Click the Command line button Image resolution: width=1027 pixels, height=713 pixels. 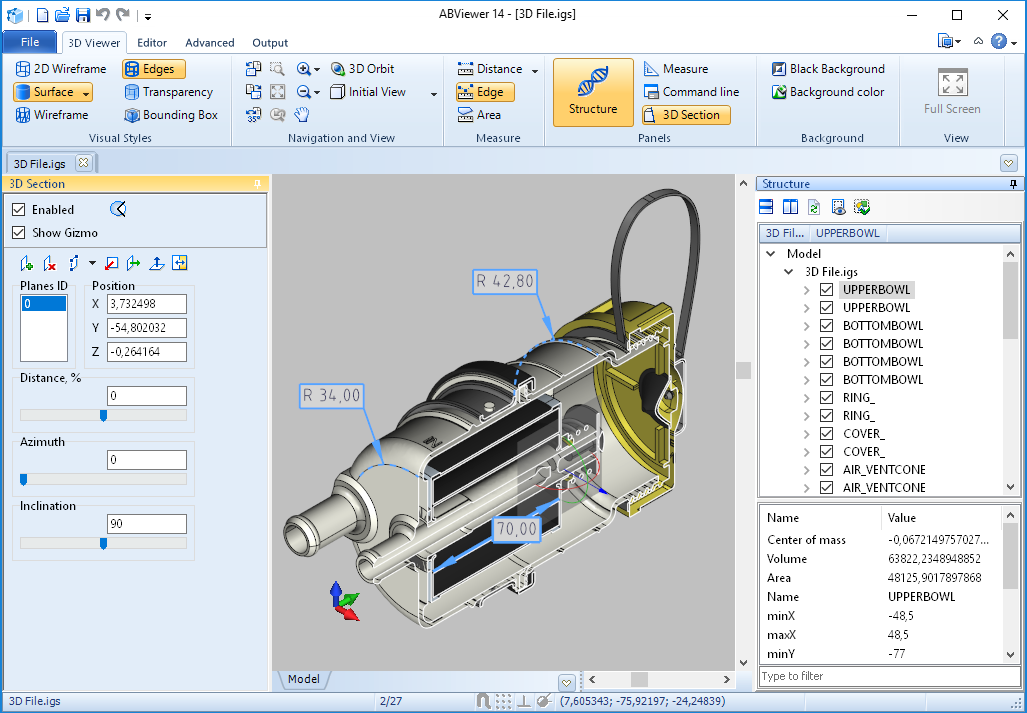point(691,92)
